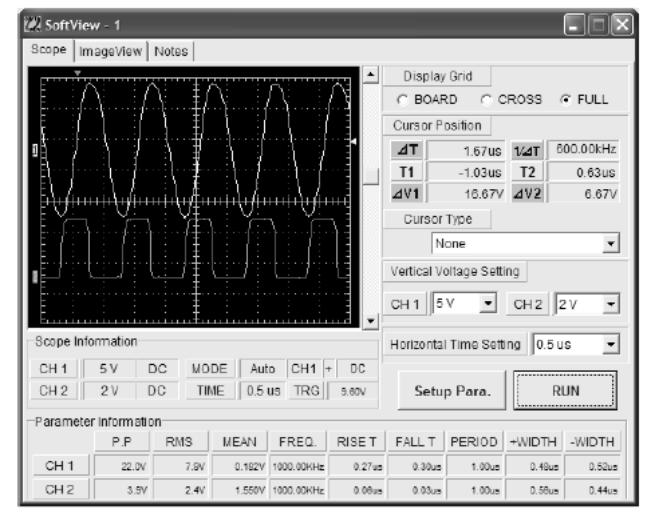The height and width of the screenshot is (512, 650).
Task: Open the Horizontal Time Setting dropdown
Action: (576, 345)
